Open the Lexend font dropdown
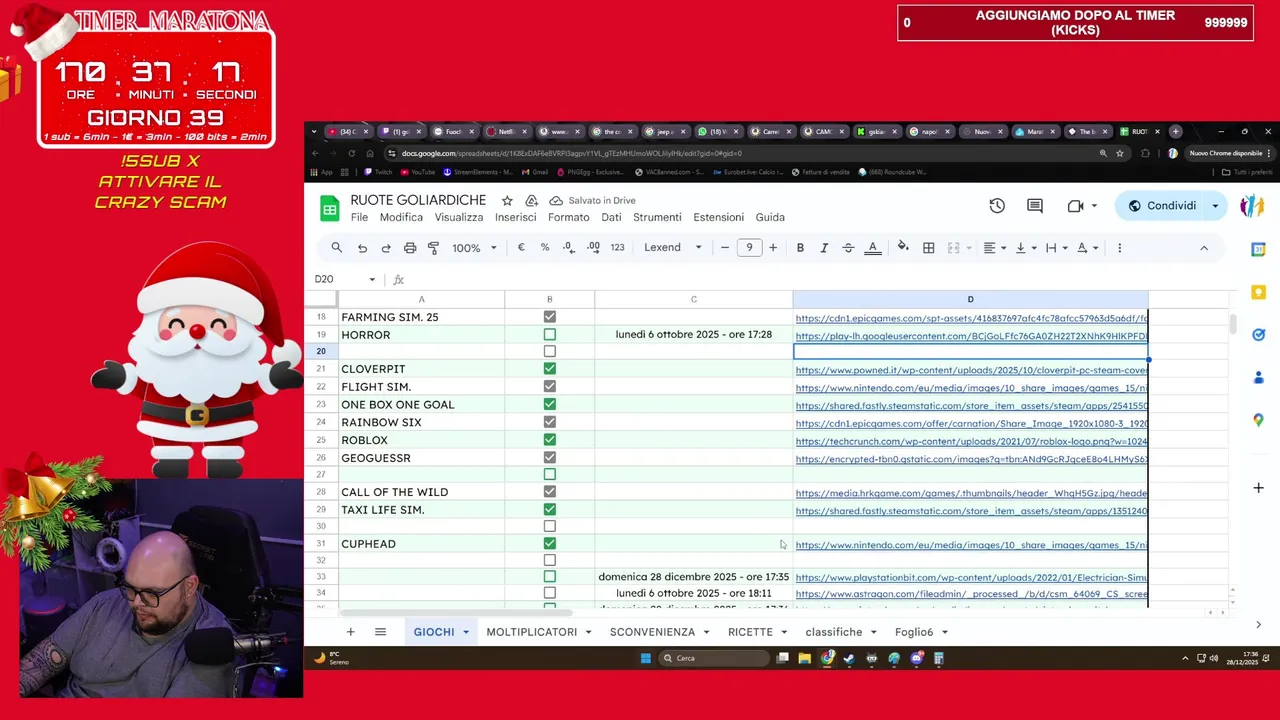This screenshot has width=1280, height=720. [x=672, y=248]
